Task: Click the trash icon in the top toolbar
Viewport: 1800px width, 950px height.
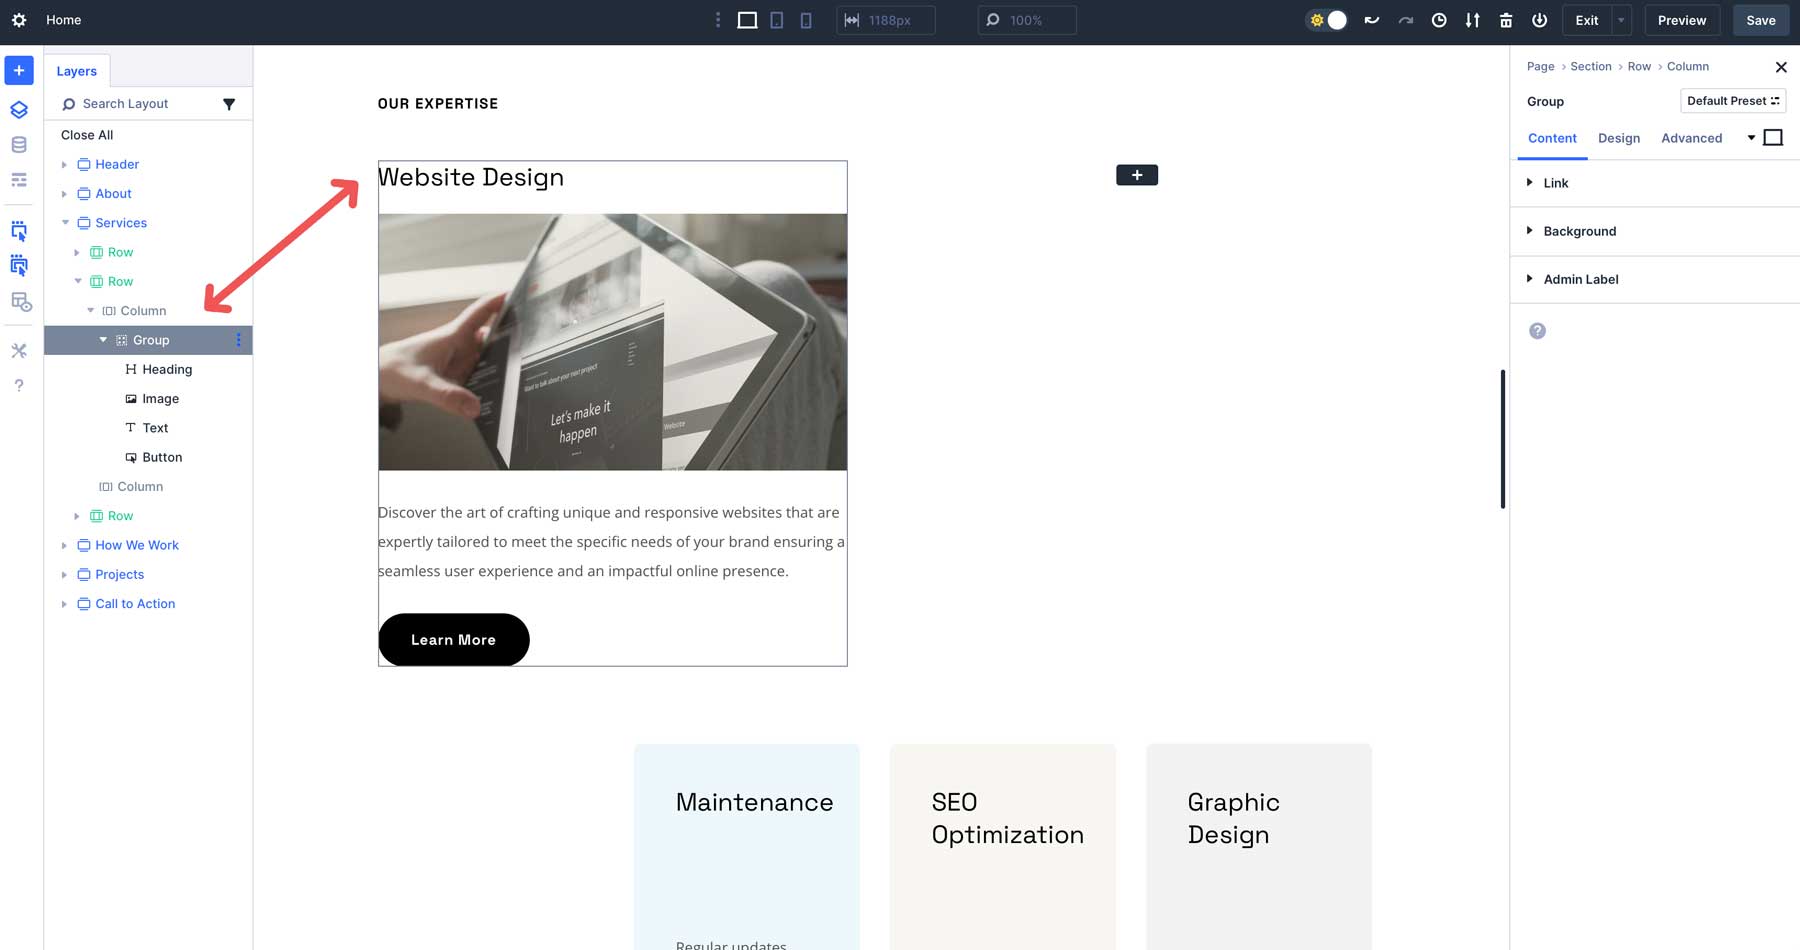Action: pyautogui.click(x=1505, y=19)
